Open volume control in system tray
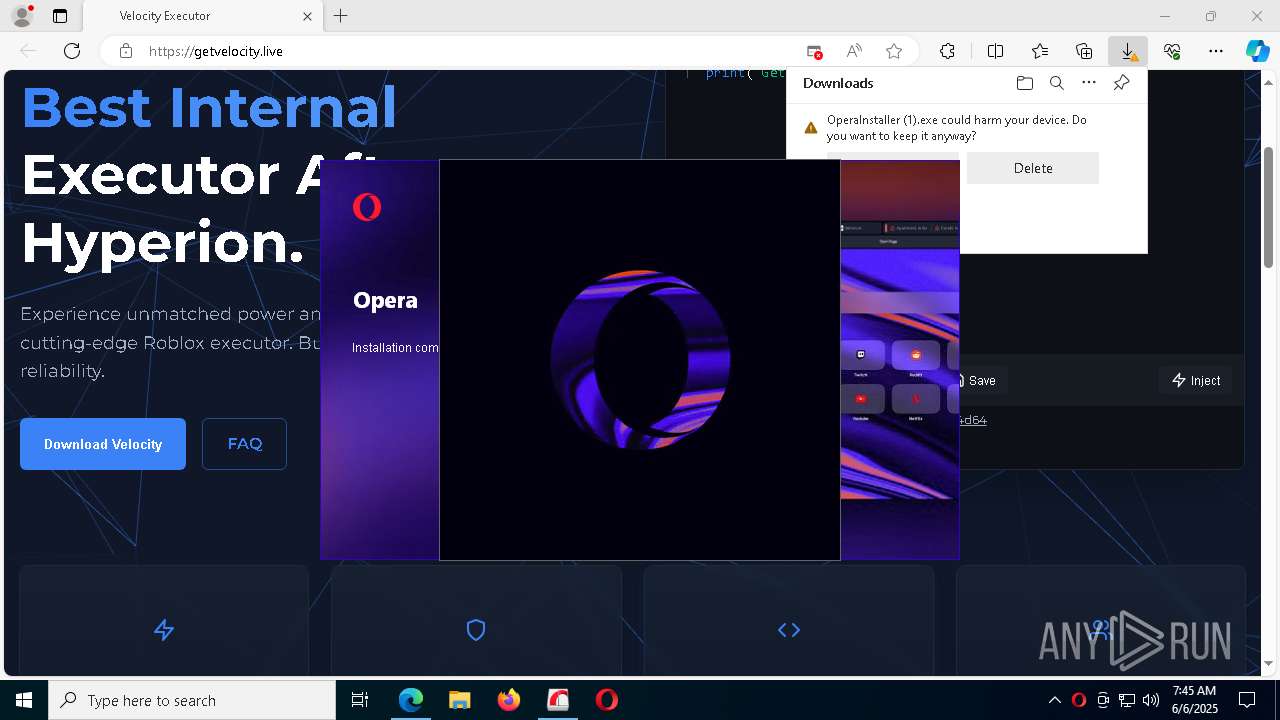The height and width of the screenshot is (720, 1280). tap(1151, 700)
